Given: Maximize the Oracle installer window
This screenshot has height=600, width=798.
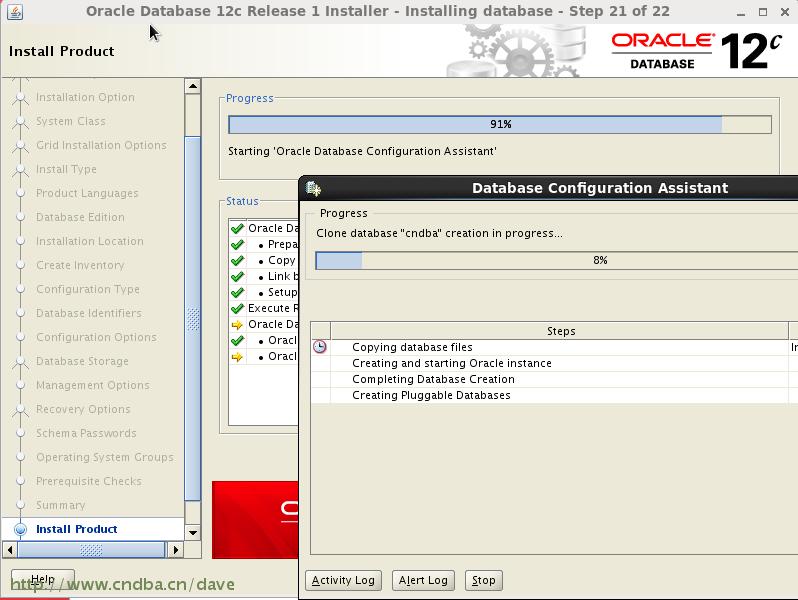Looking at the screenshot, I should (x=763, y=12).
